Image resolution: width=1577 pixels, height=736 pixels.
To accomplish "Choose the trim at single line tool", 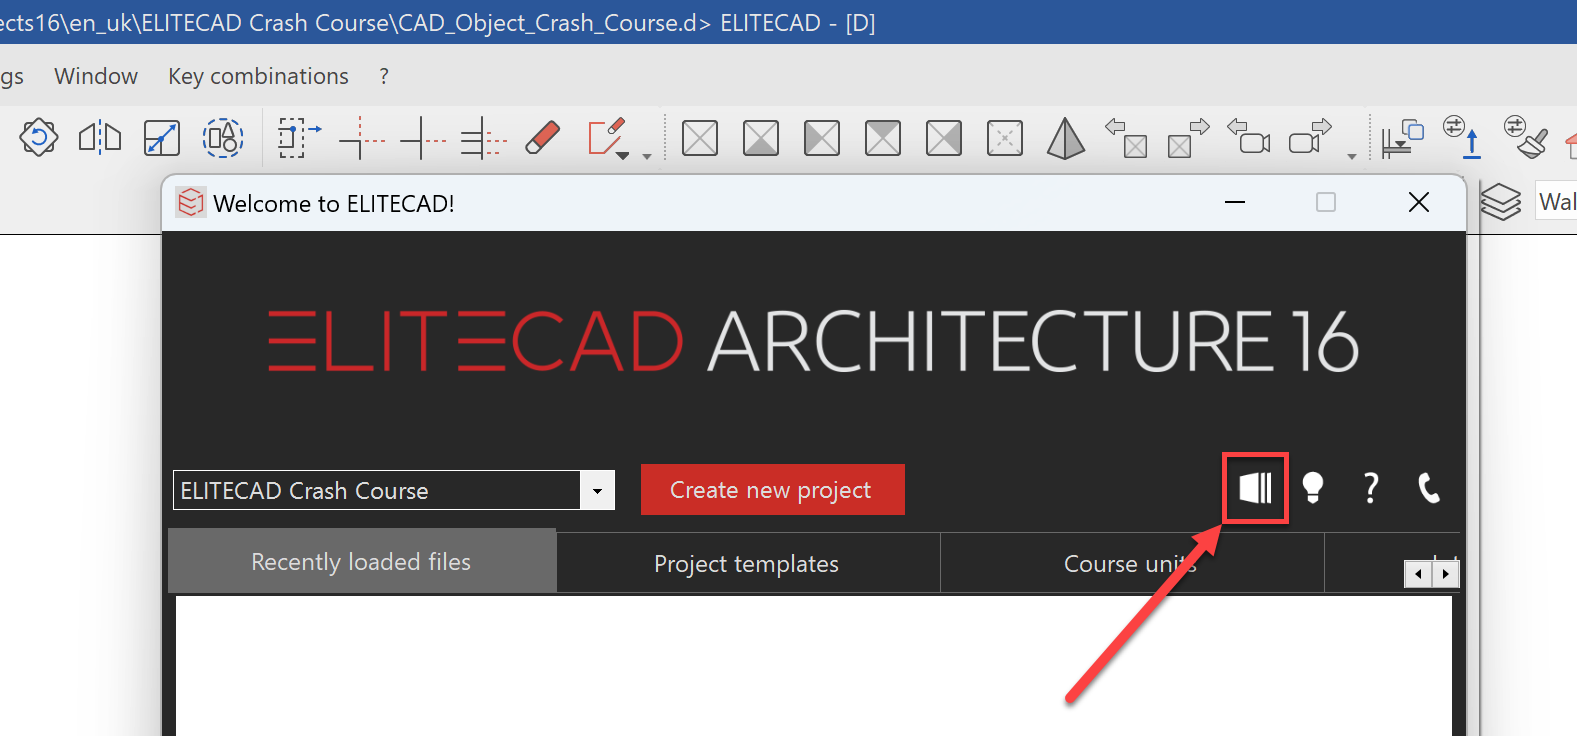I will 423,138.
